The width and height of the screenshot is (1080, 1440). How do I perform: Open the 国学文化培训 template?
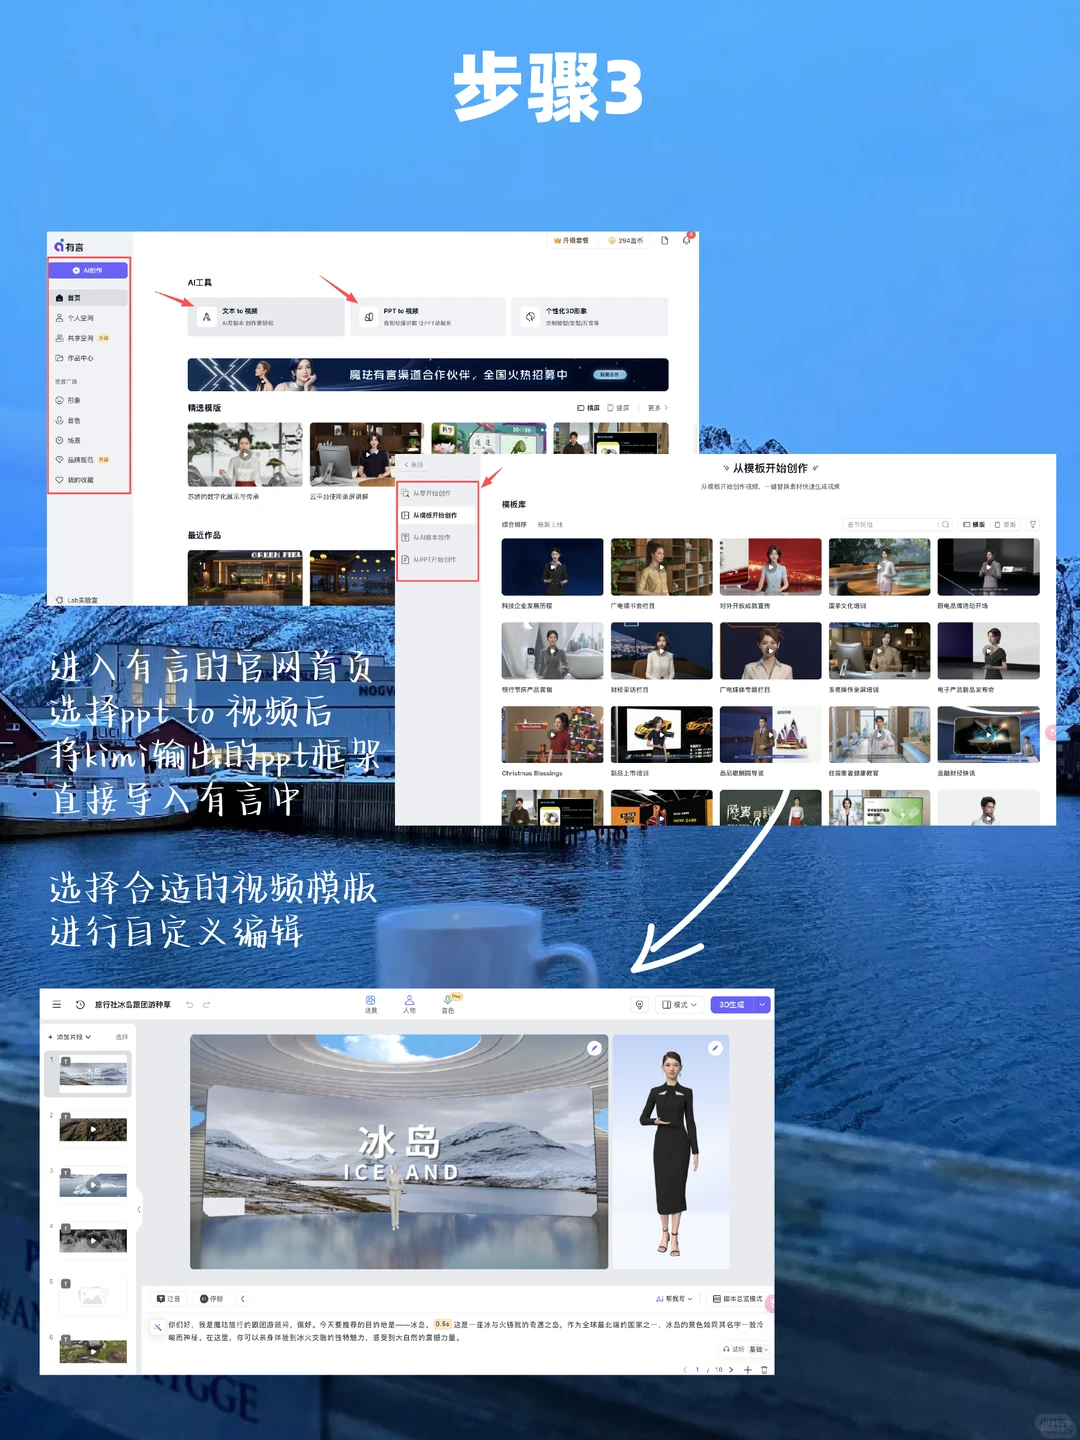click(x=879, y=567)
